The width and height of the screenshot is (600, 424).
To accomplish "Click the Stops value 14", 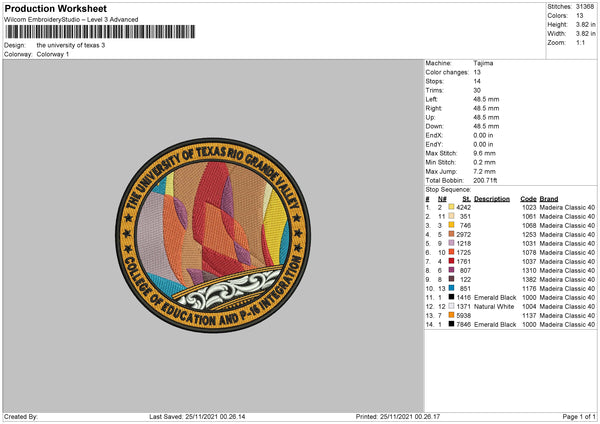I will pos(477,81).
